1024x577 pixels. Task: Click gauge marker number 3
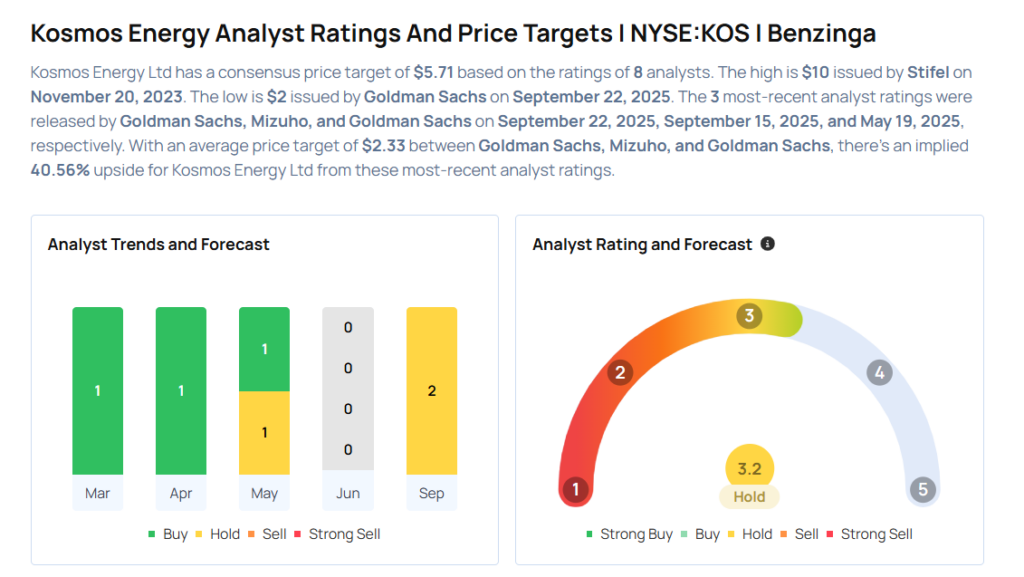click(x=748, y=317)
